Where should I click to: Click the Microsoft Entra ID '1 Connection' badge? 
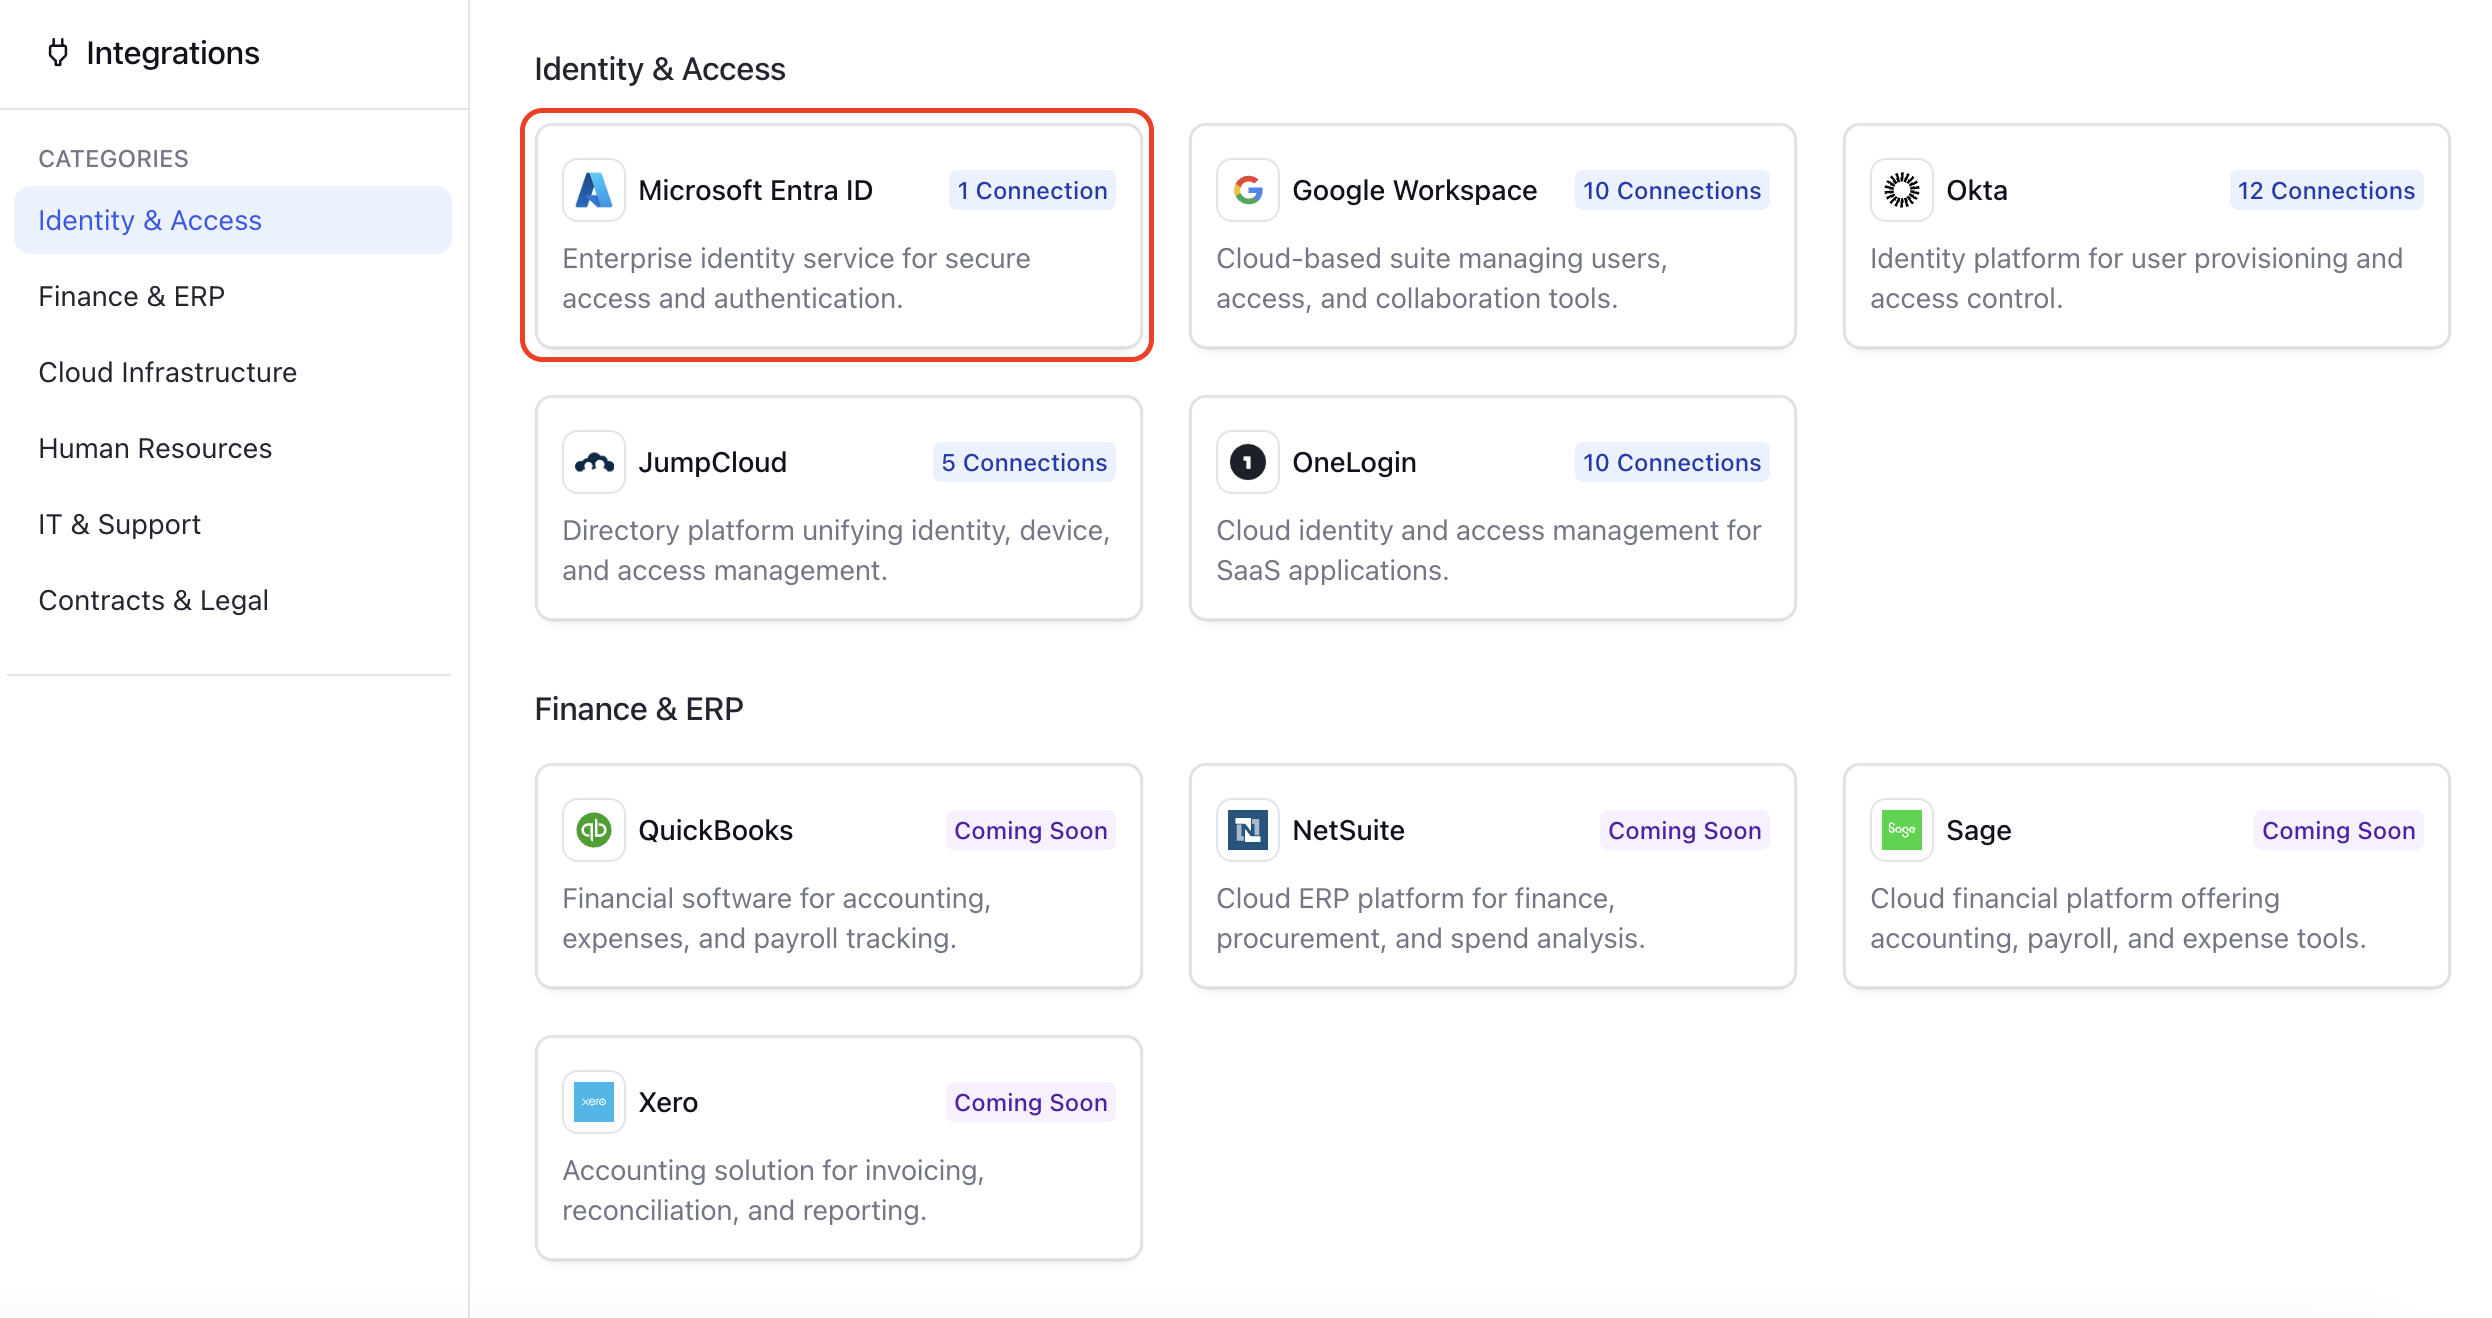(x=1032, y=190)
